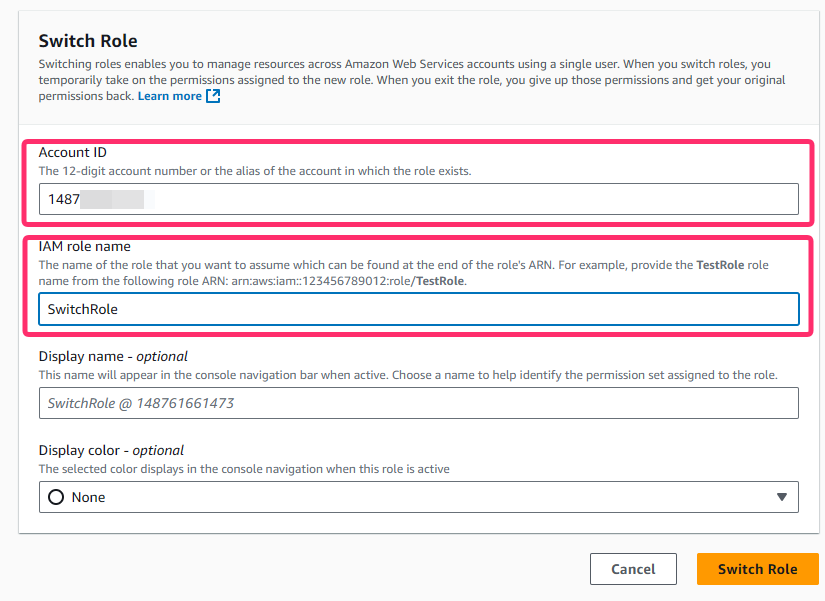Select the Display name optional text box
This screenshot has height=601, width=825.
tap(419, 403)
